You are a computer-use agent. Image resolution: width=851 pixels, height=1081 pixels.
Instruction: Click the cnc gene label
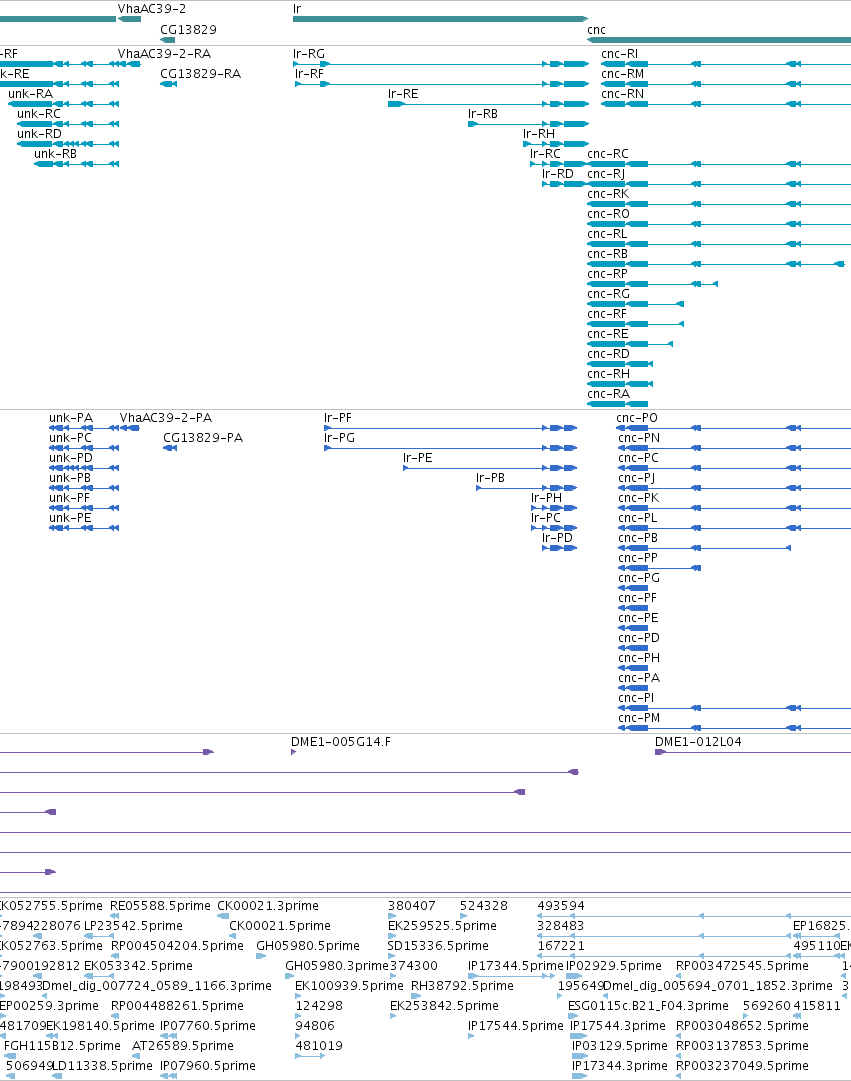pos(597,30)
